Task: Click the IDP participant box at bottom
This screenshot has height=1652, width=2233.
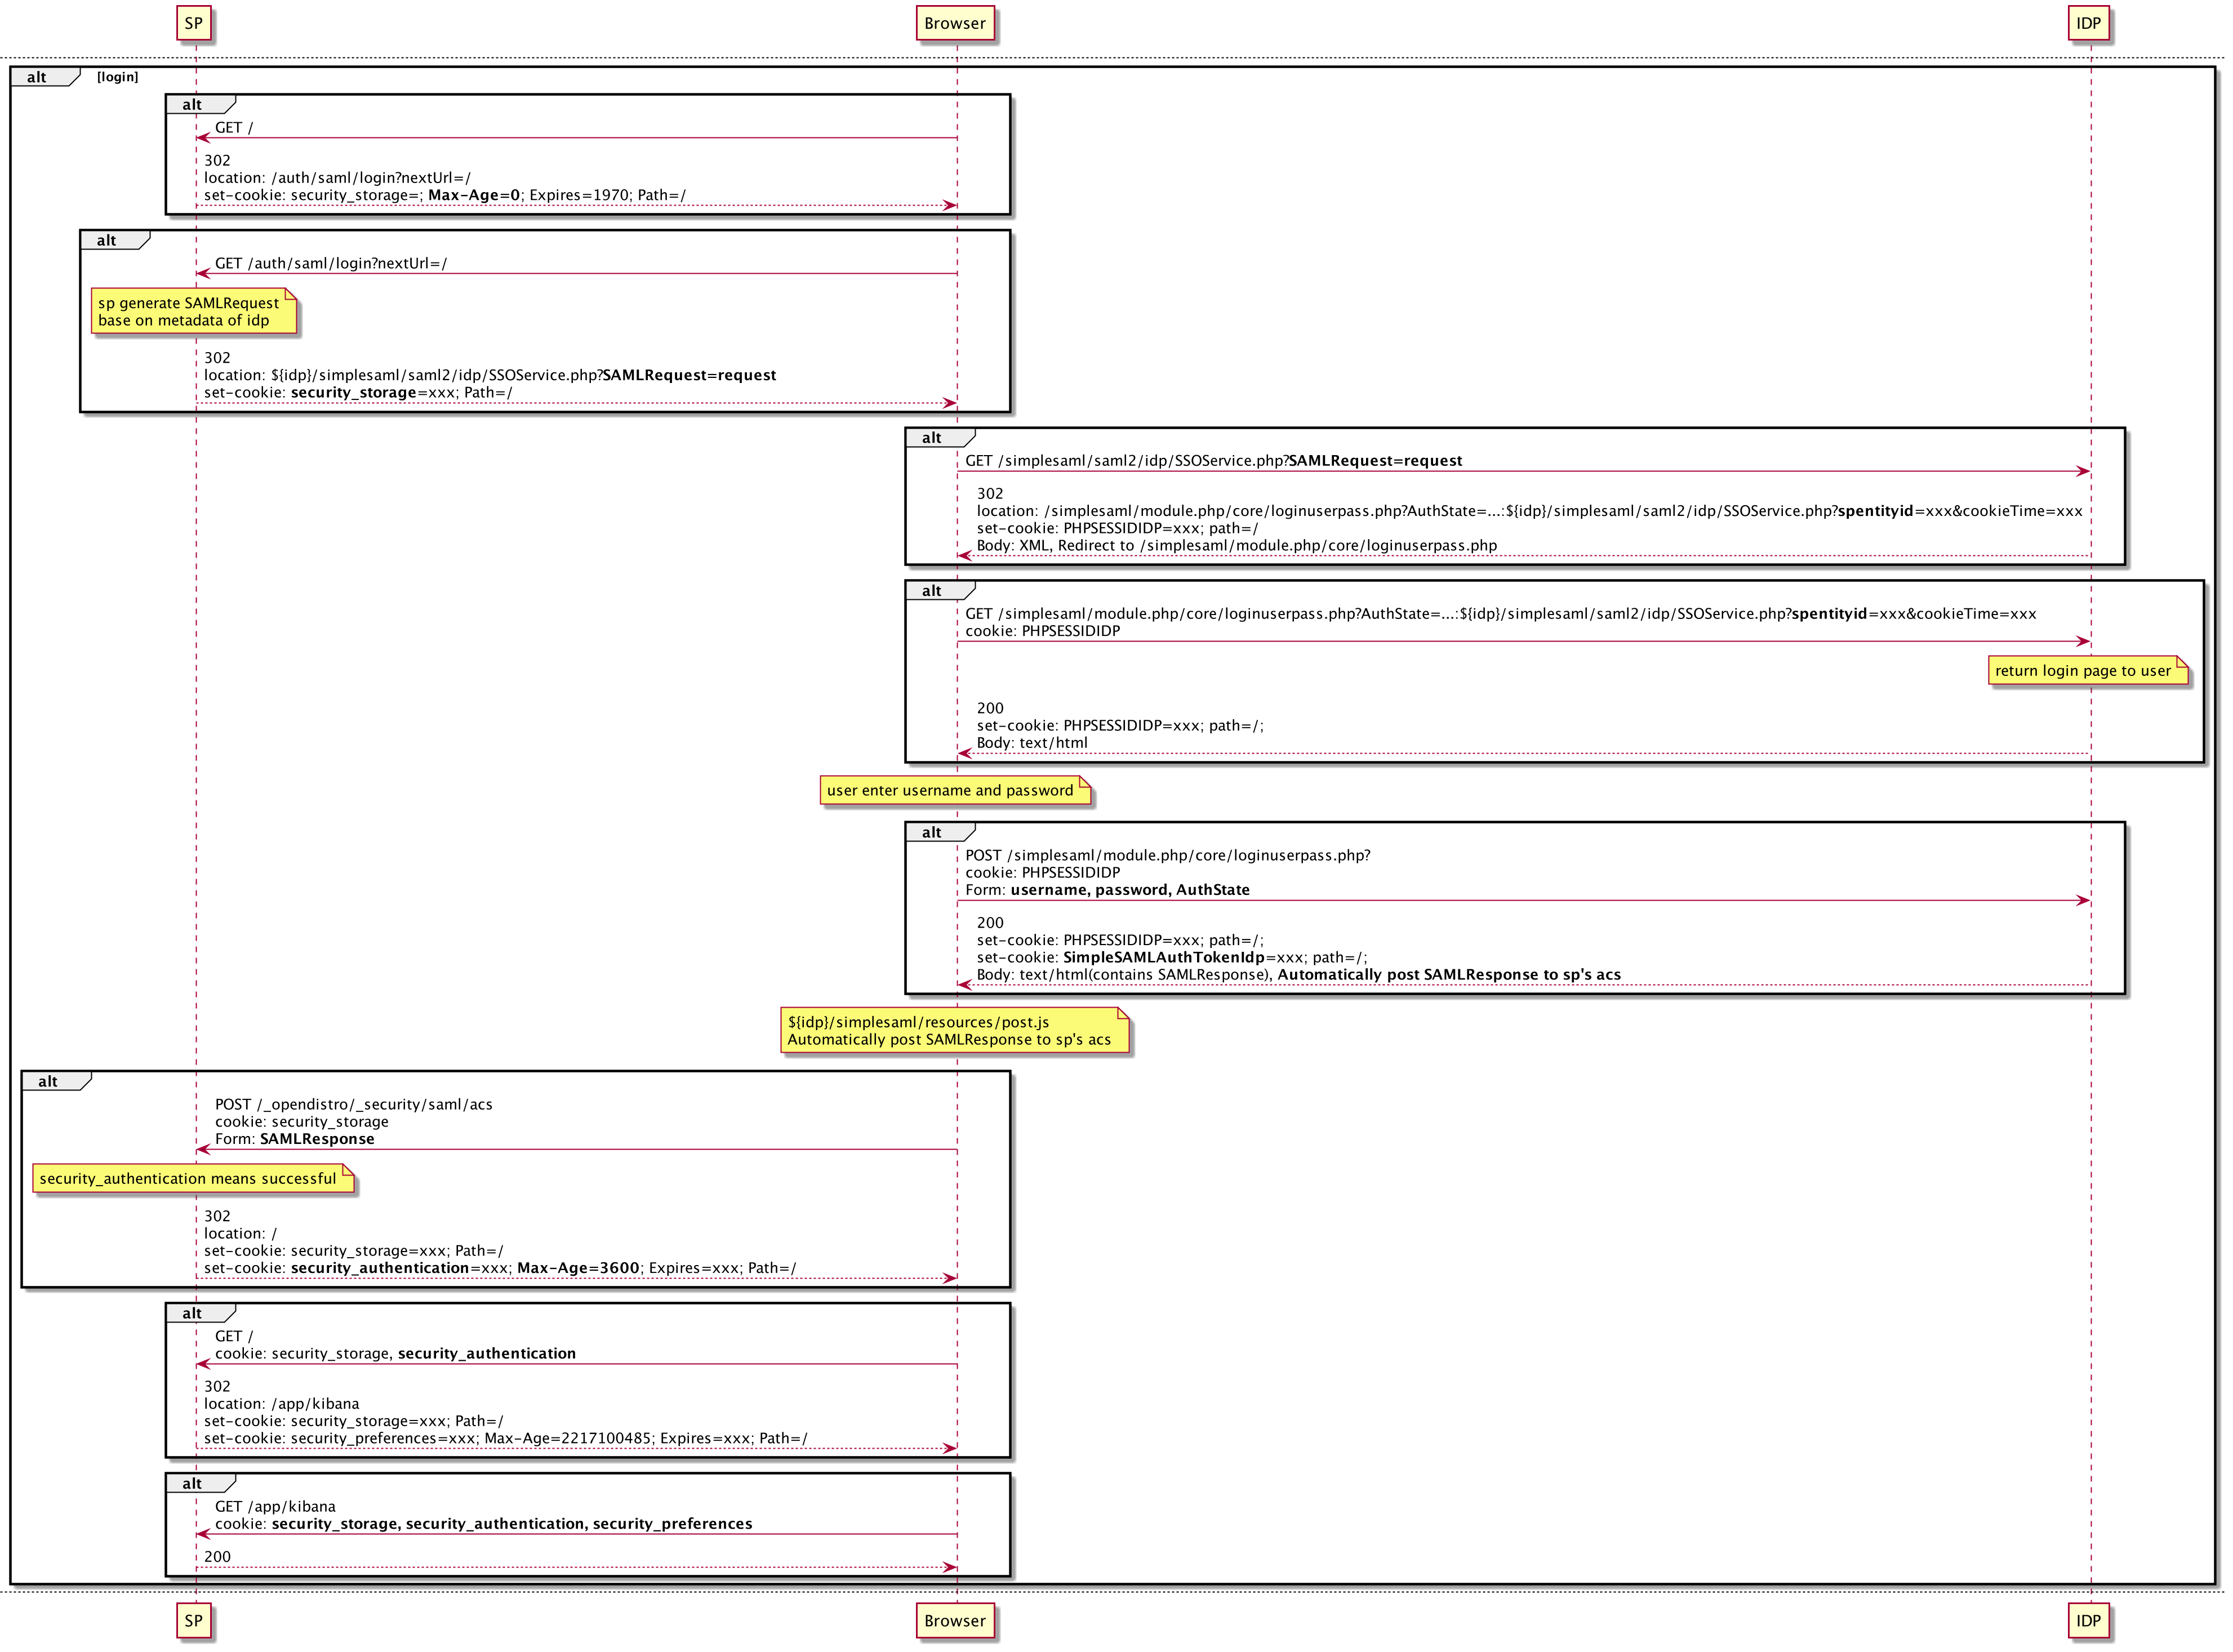Action: (x=2088, y=1620)
